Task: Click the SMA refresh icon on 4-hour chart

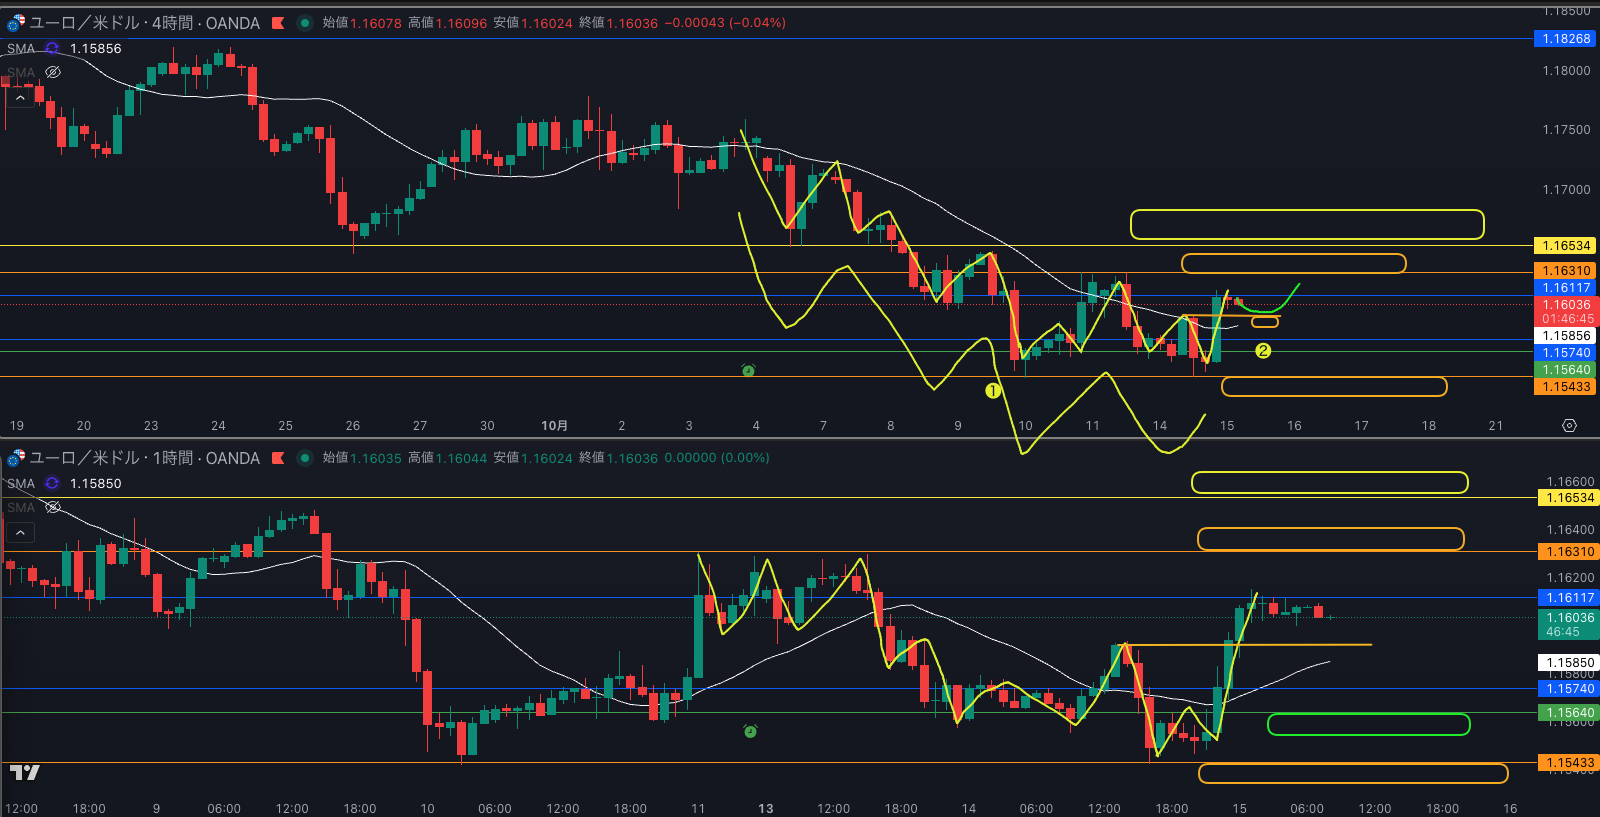Action: (x=52, y=48)
